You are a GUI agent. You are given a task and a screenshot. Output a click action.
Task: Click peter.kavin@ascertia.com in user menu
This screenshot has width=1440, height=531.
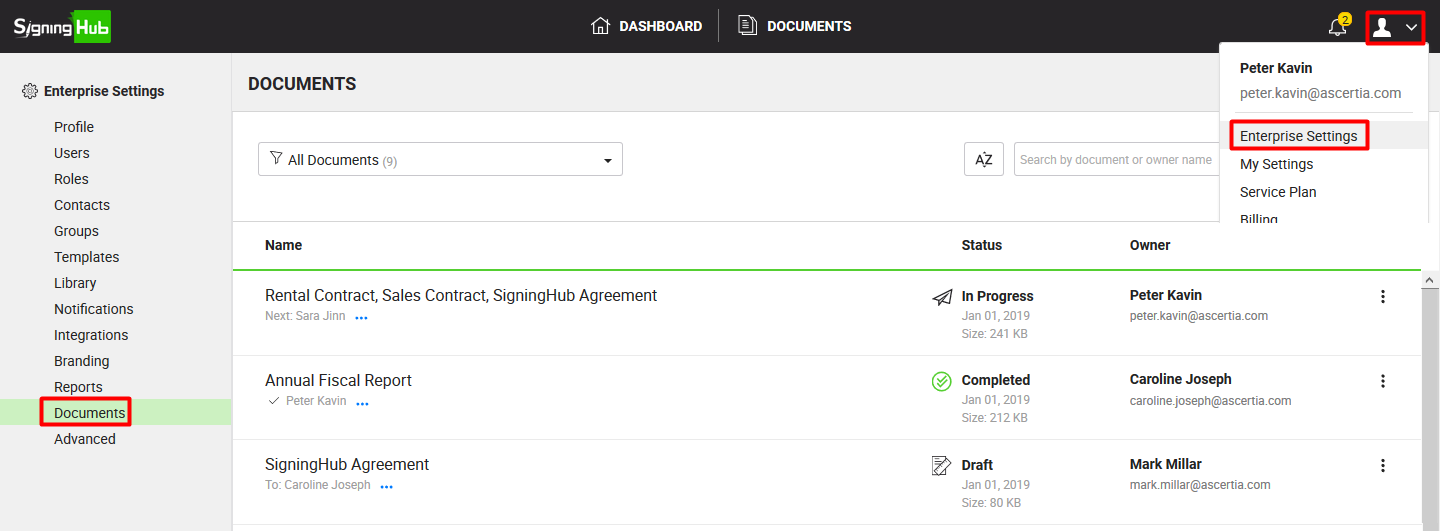pos(1320,93)
